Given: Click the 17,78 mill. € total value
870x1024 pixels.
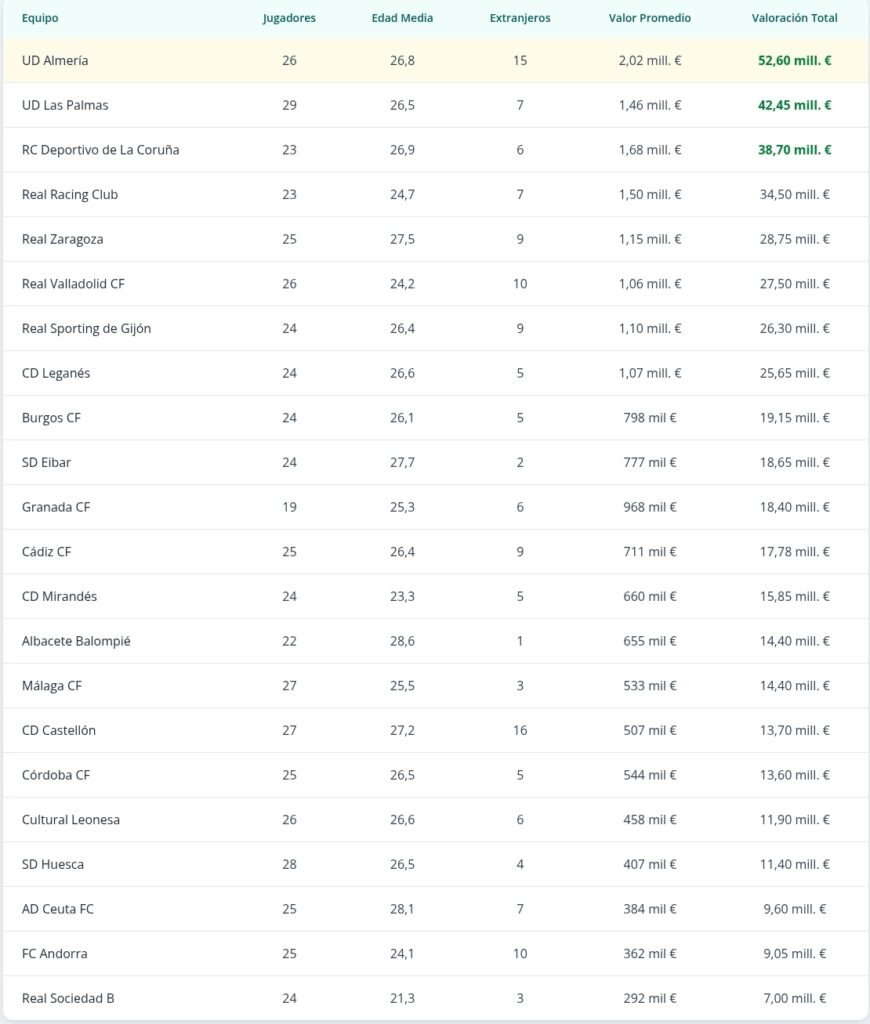Looking at the screenshot, I should click(794, 552).
